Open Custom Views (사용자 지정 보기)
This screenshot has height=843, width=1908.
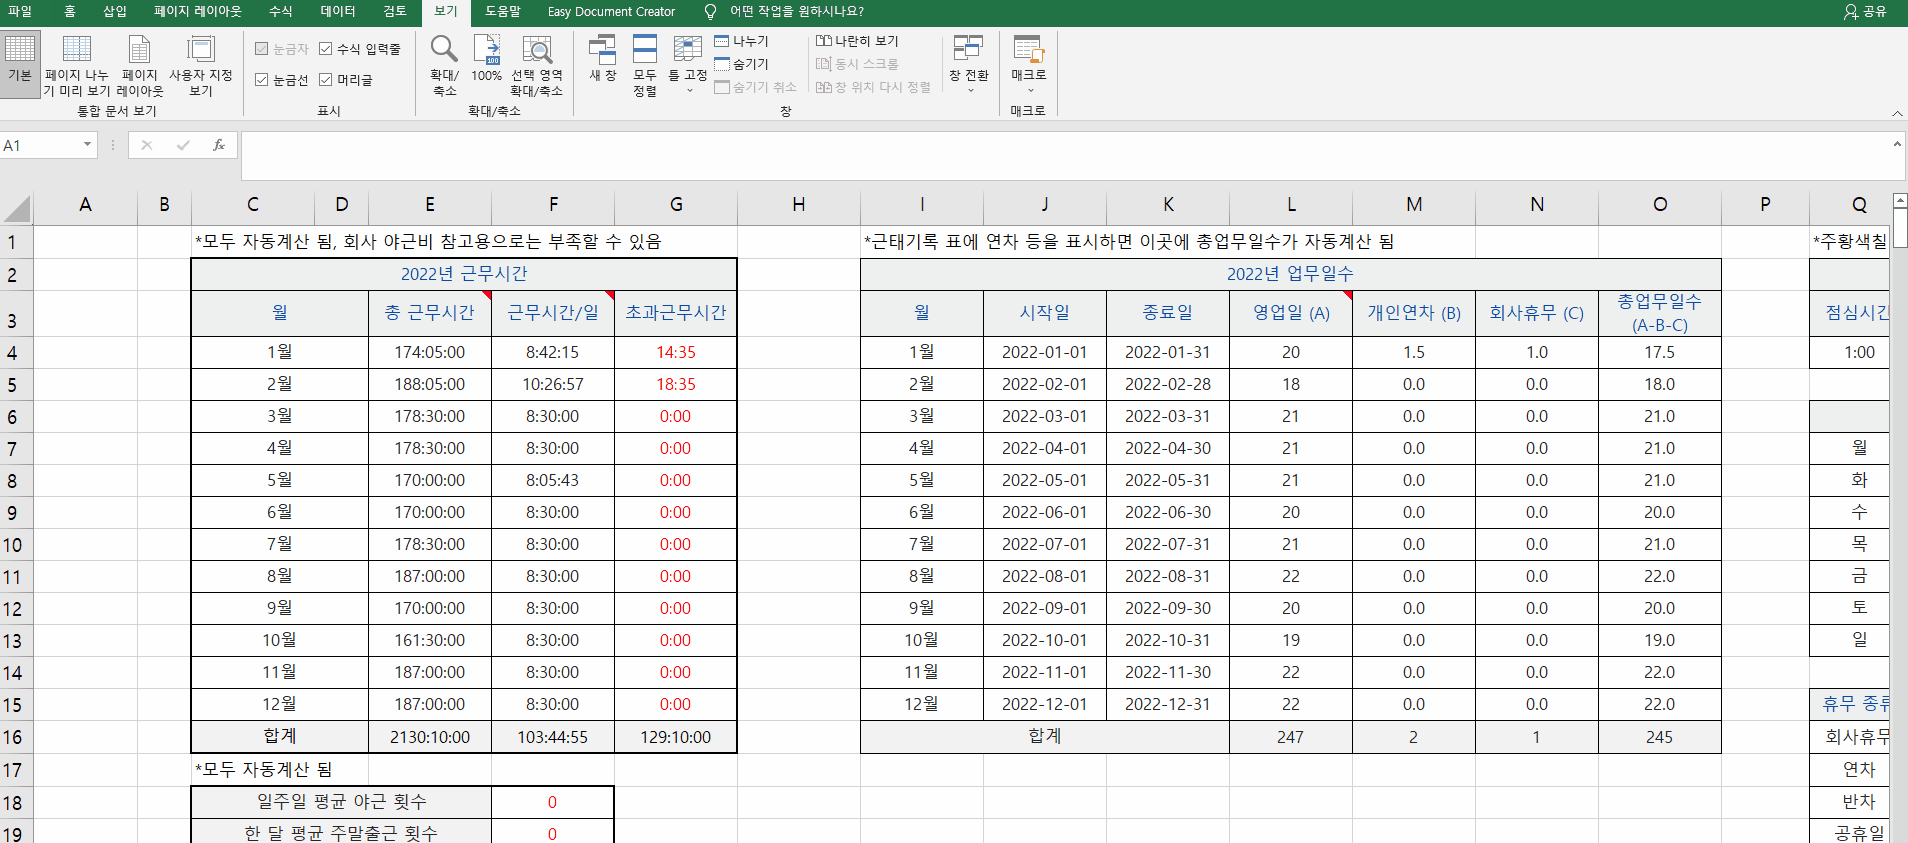[x=201, y=65]
